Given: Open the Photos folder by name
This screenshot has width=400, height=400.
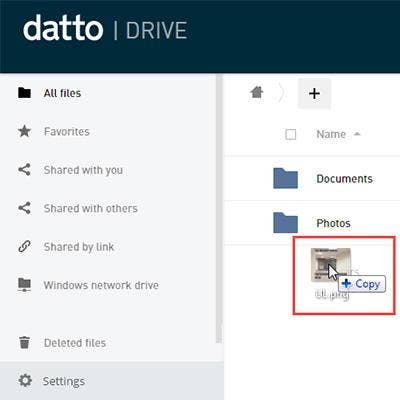Looking at the screenshot, I should 333,223.
